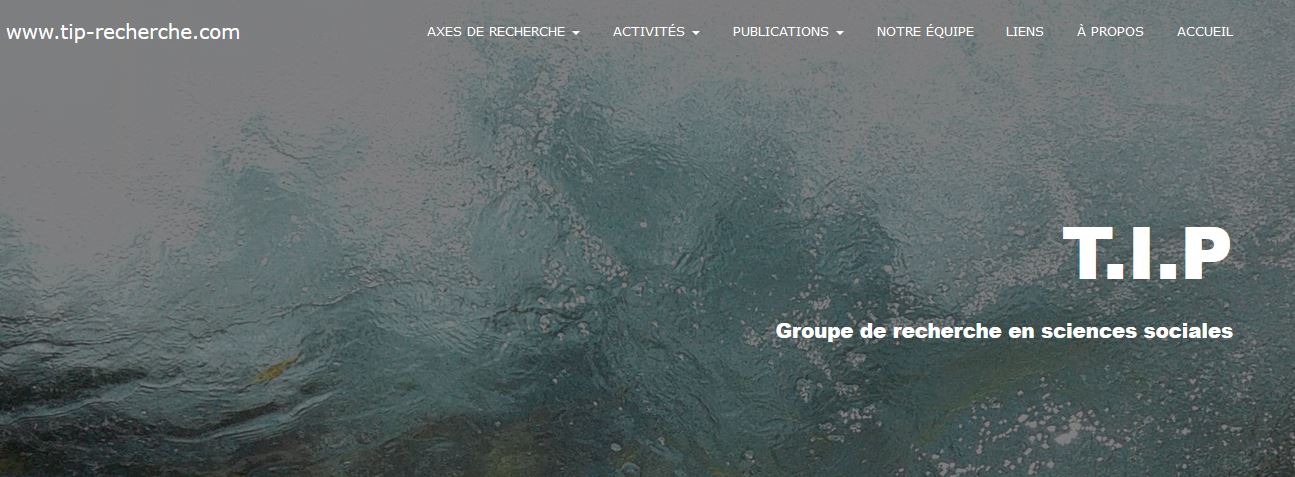Click the word 'AXES' in the navigation bar
1295x477 pixels.
point(443,32)
